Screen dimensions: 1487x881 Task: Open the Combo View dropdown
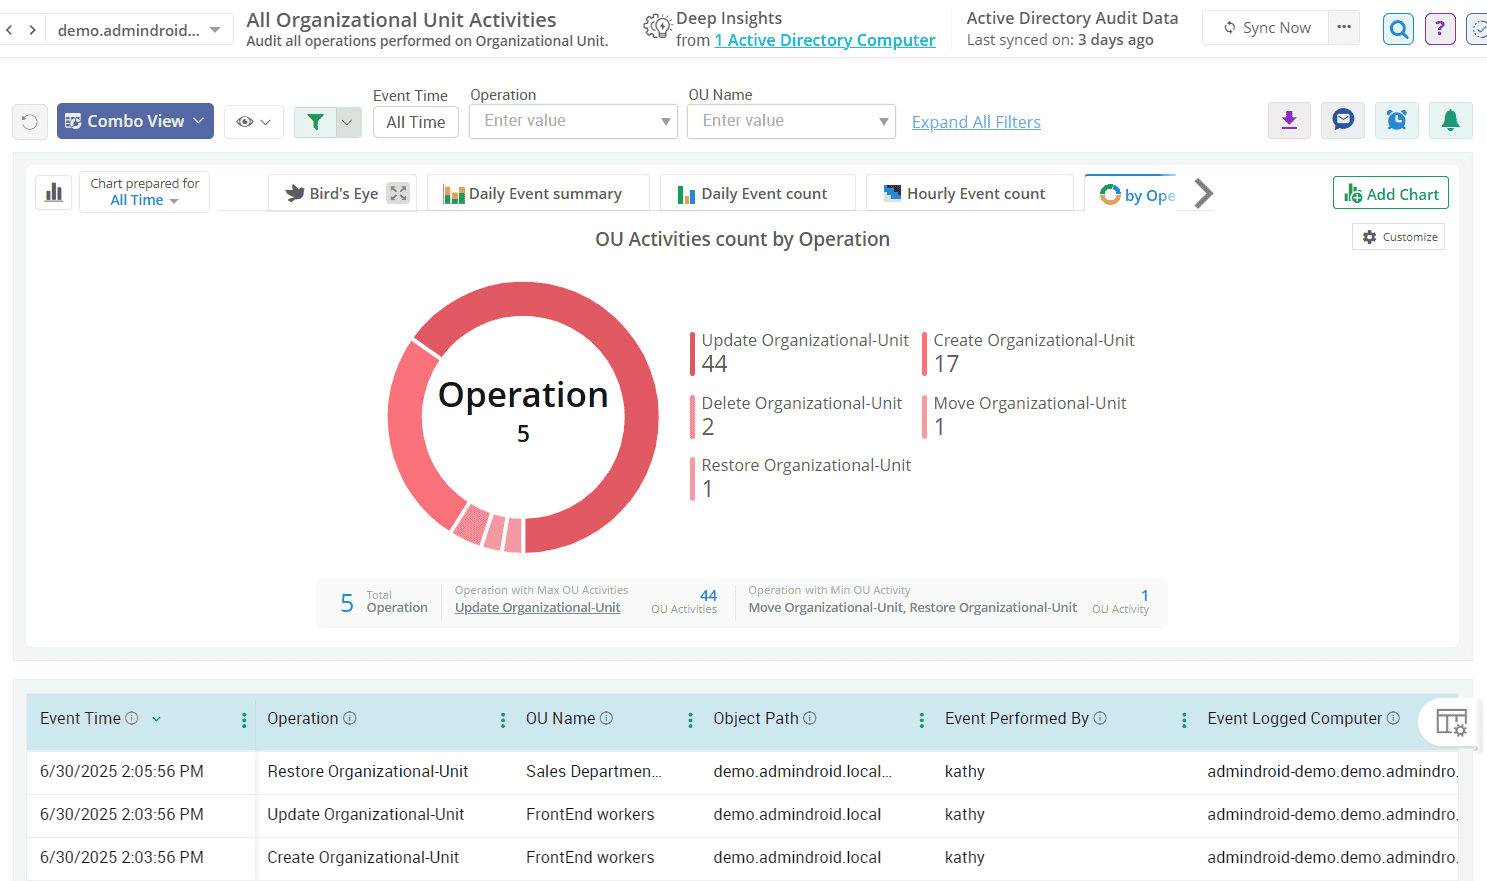pos(135,121)
